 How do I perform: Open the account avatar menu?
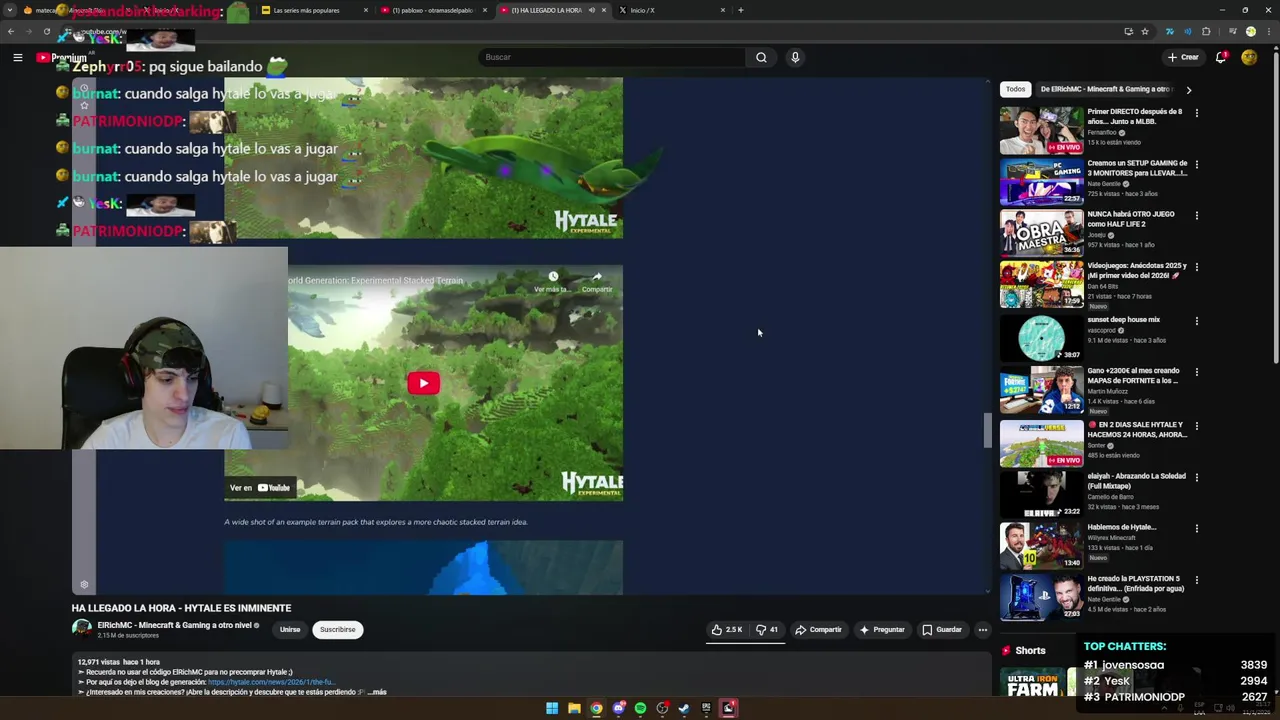coord(1249,57)
